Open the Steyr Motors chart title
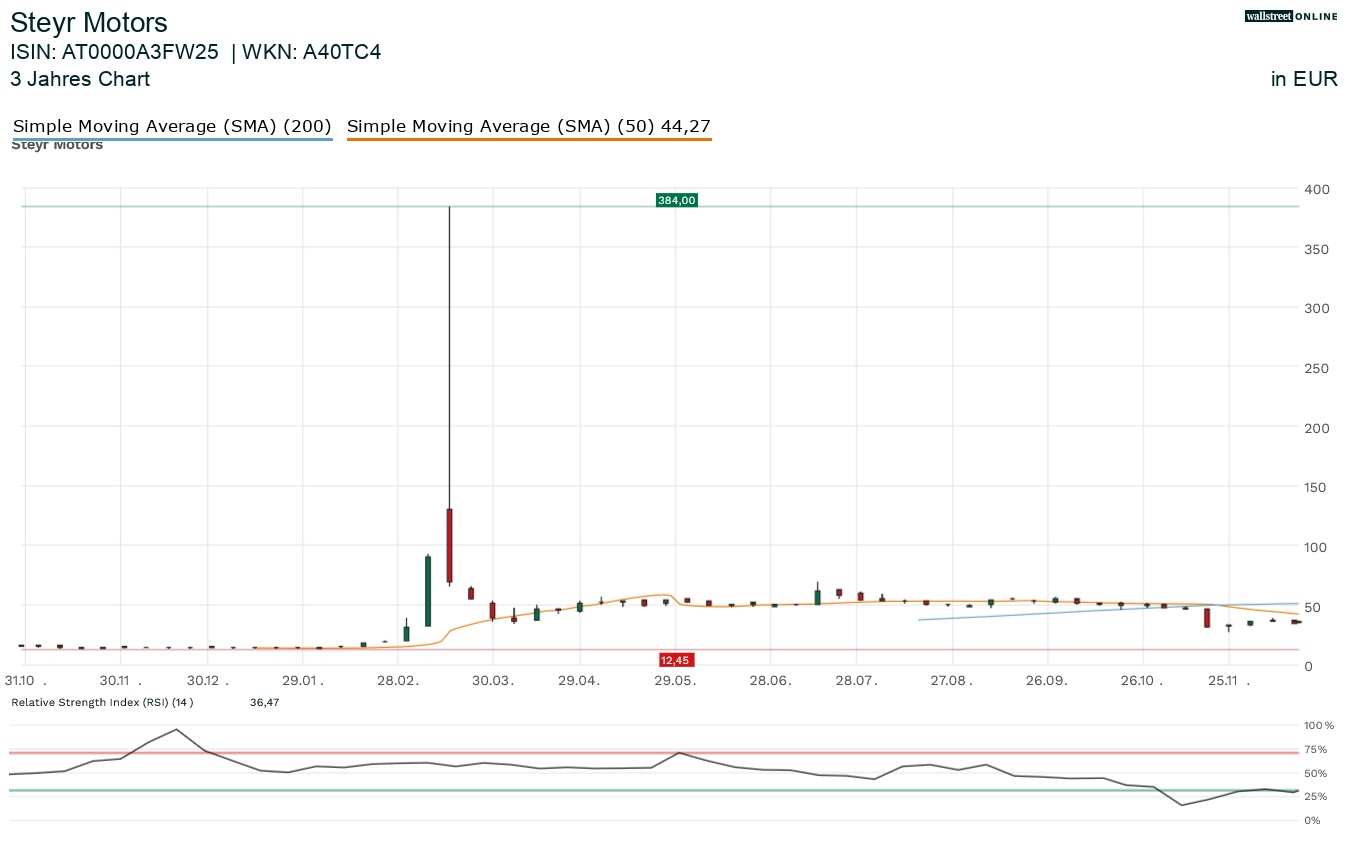This screenshot has height=848, width=1349. [x=88, y=22]
